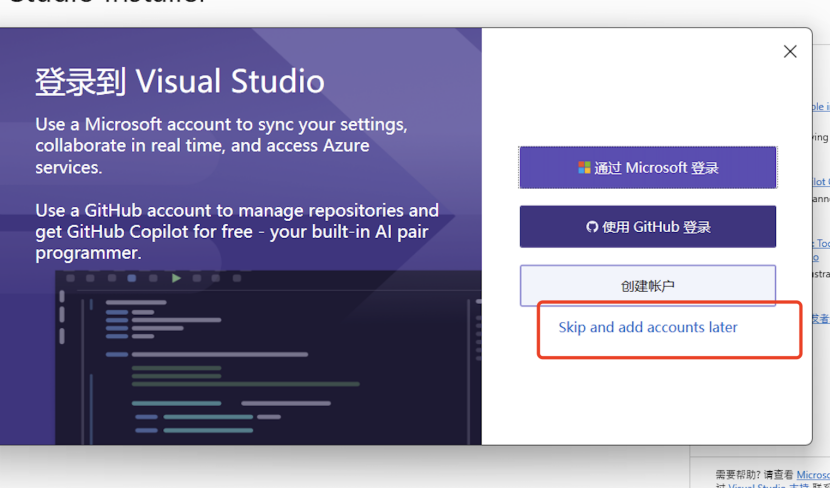Open the partially hidden Too link
Screen dimensions: 830x488
tap(822, 243)
